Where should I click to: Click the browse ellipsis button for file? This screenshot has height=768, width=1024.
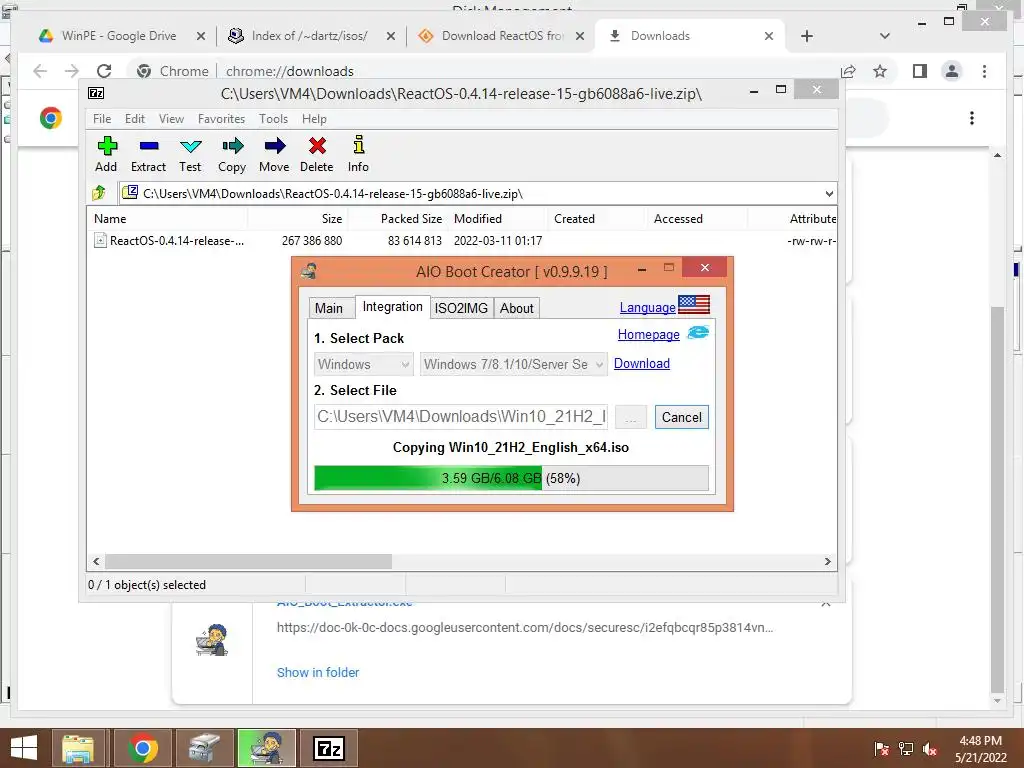[631, 417]
